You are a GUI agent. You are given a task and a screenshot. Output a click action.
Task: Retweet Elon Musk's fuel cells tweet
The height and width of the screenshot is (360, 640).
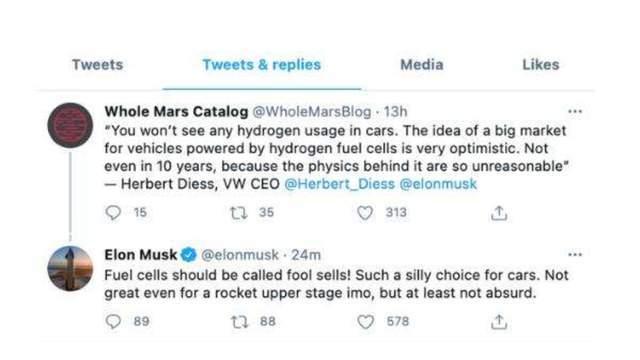pyautogui.click(x=239, y=322)
